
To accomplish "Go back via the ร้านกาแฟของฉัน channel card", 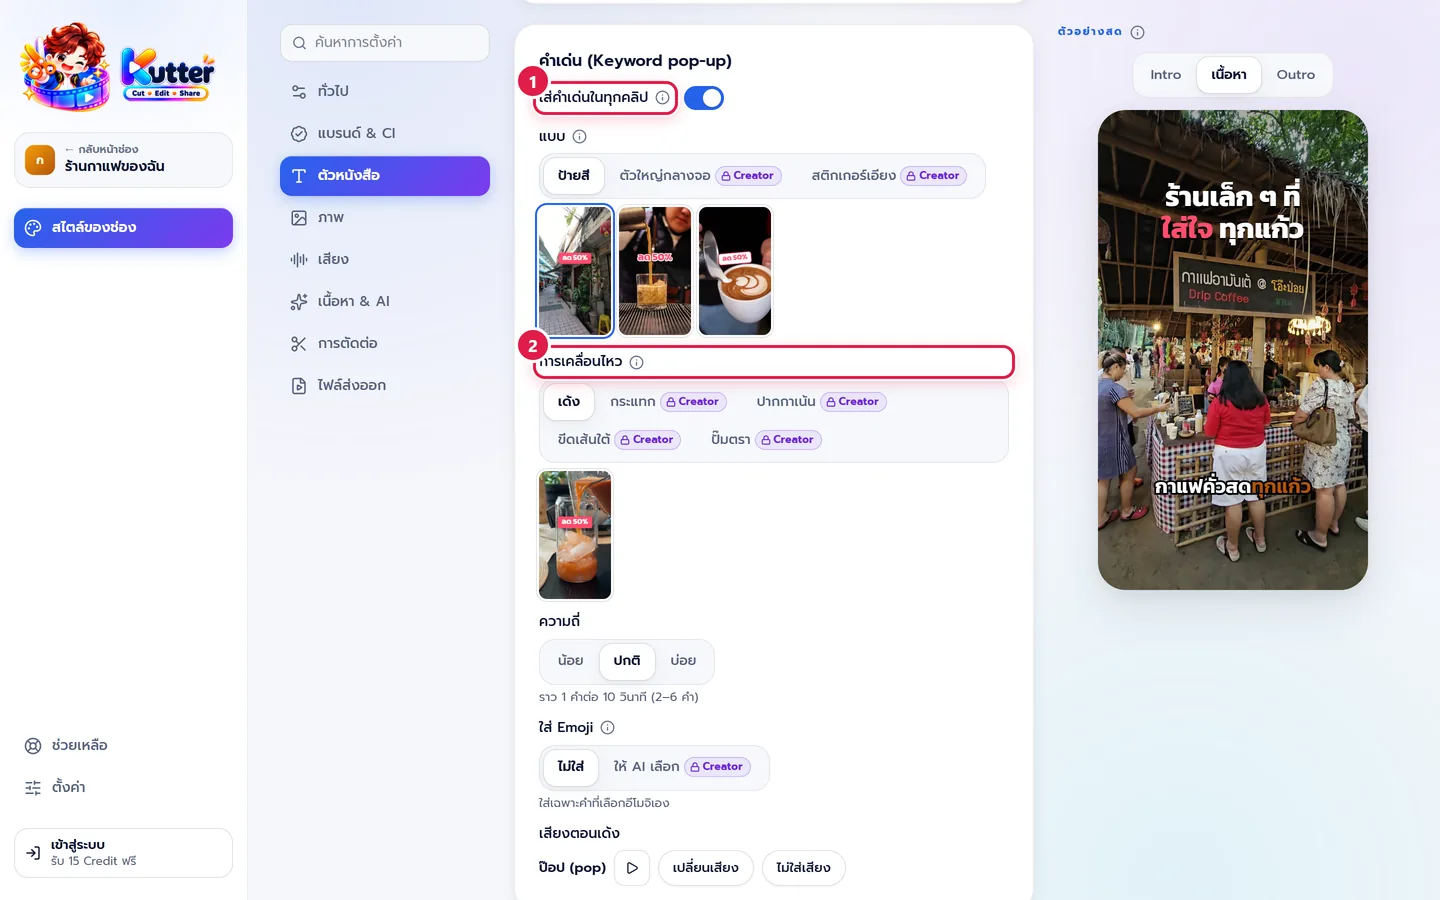I will pos(123,160).
